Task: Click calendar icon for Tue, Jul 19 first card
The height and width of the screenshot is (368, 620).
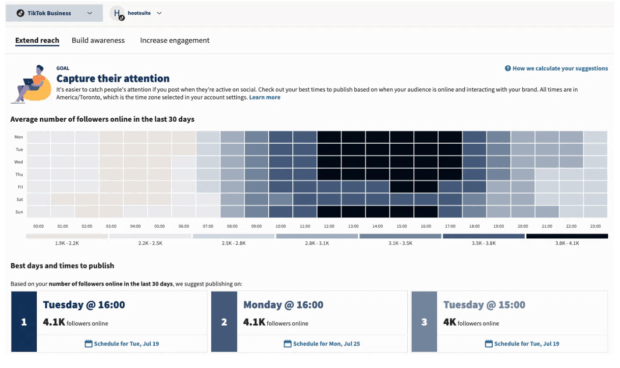Action: pyautogui.click(x=89, y=343)
